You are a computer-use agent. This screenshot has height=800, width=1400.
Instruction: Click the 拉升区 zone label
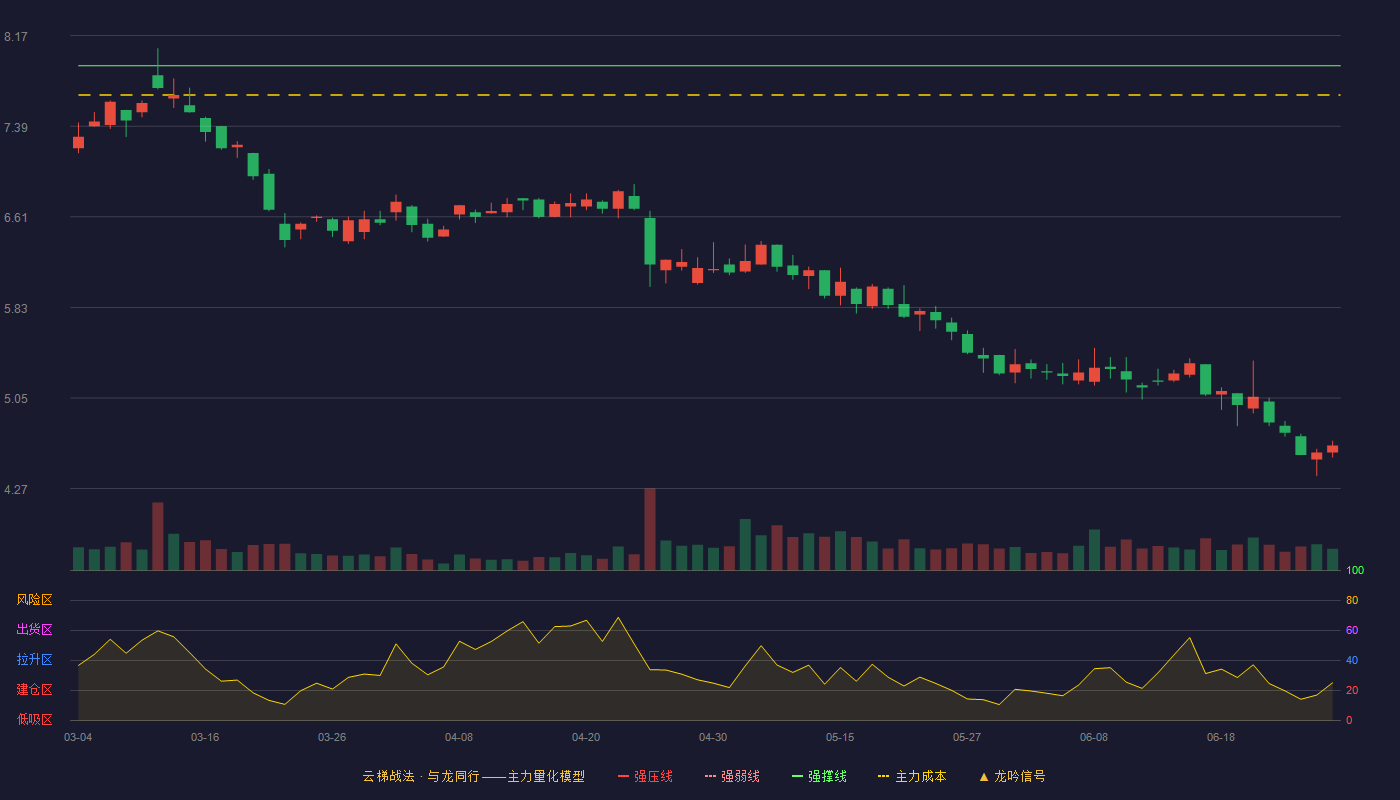(34, 660)
